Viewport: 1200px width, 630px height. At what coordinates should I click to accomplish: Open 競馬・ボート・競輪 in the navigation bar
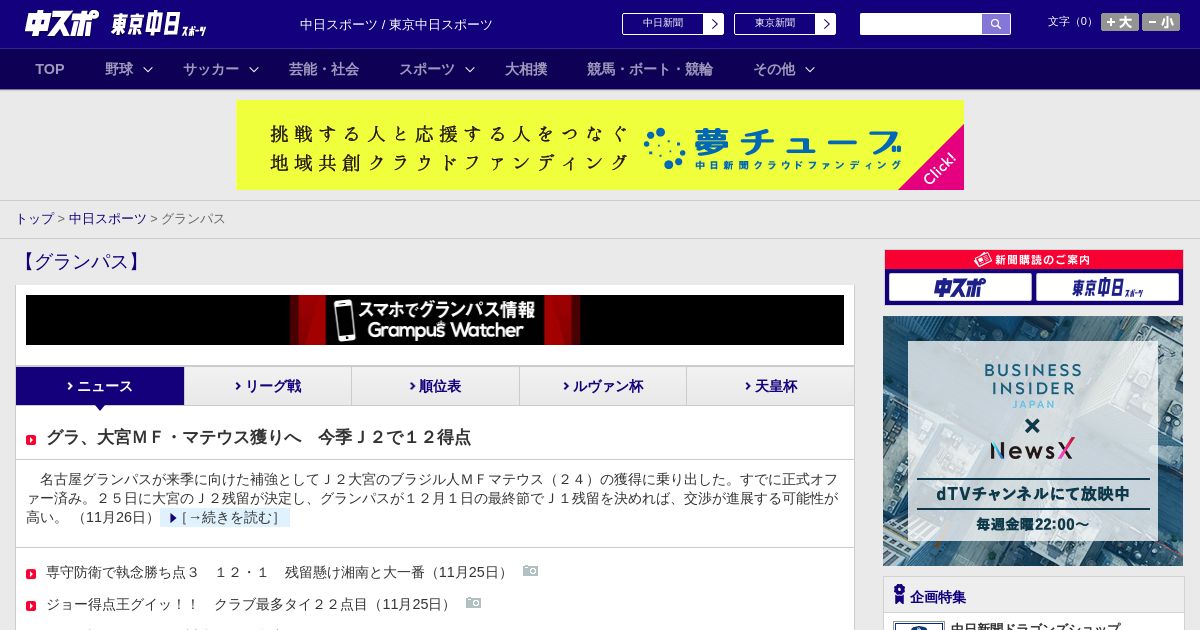[x=650, y=69]
